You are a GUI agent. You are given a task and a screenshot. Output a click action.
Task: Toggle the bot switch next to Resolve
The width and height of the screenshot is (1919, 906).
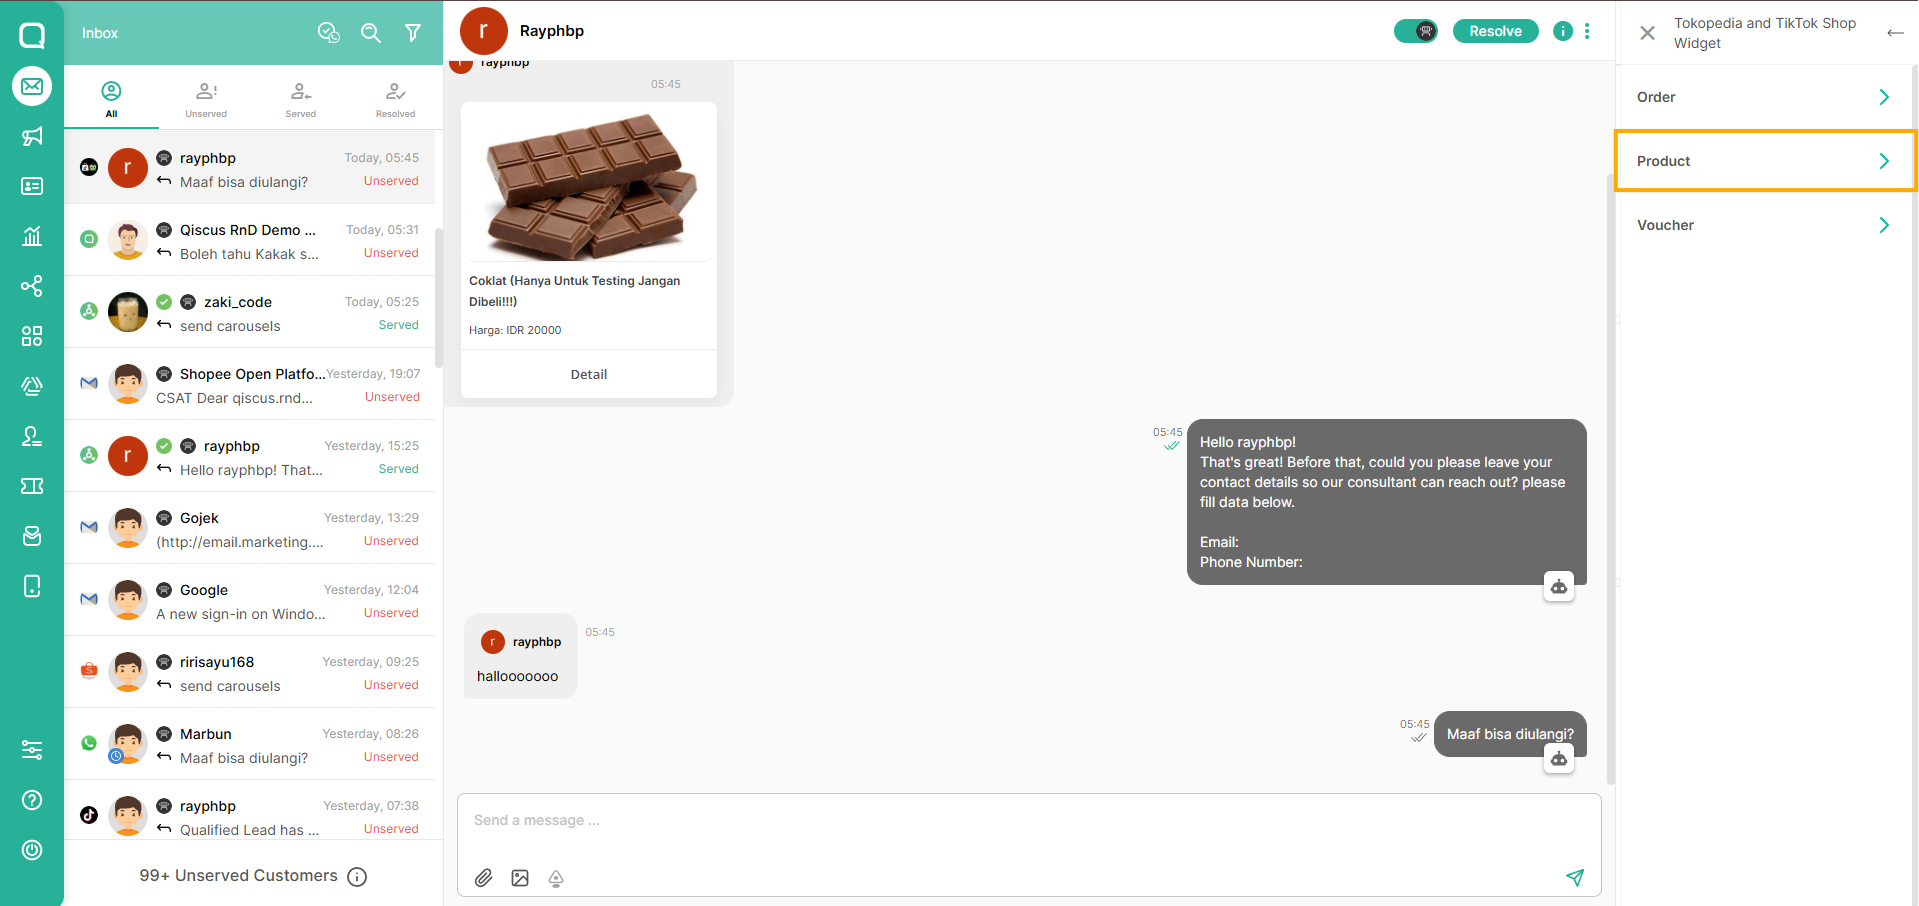1416,31
